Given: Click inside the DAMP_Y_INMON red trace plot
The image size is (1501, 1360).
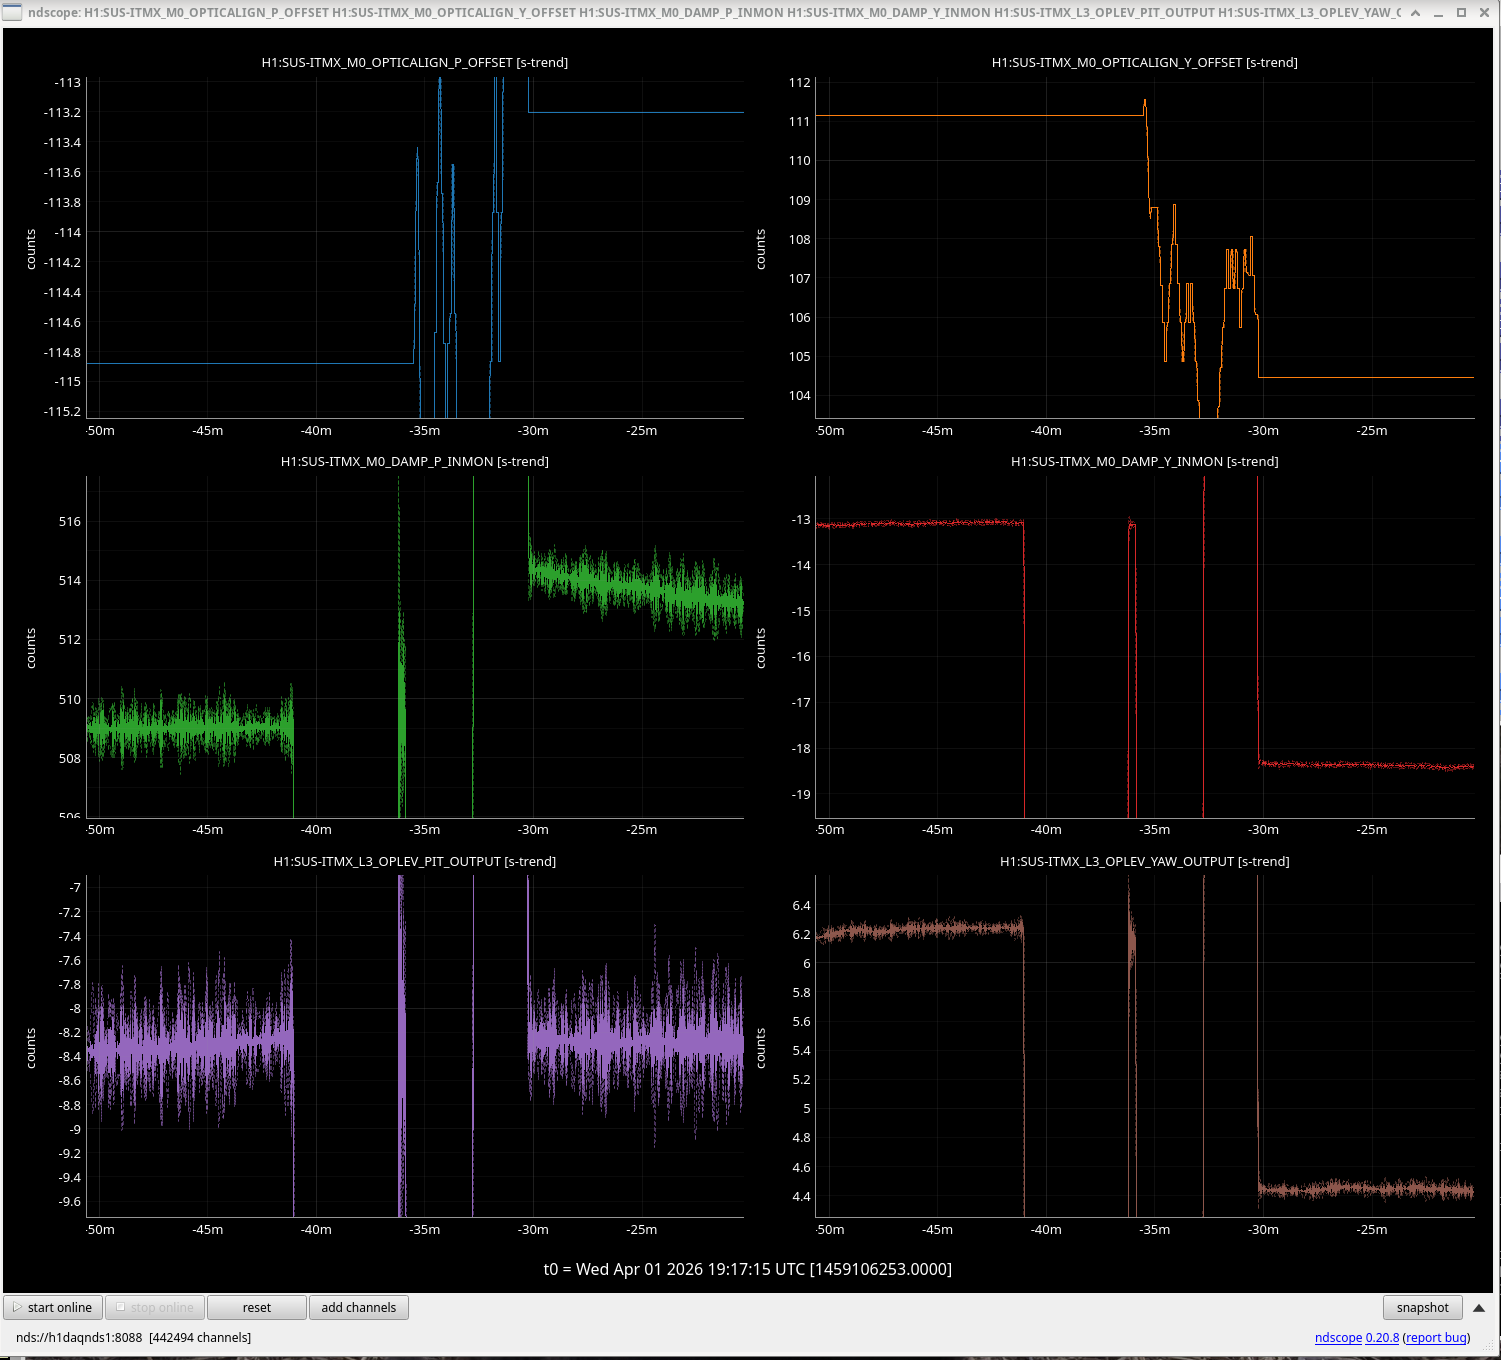Looking at the screenshot, I should [x=1145, y=647].
